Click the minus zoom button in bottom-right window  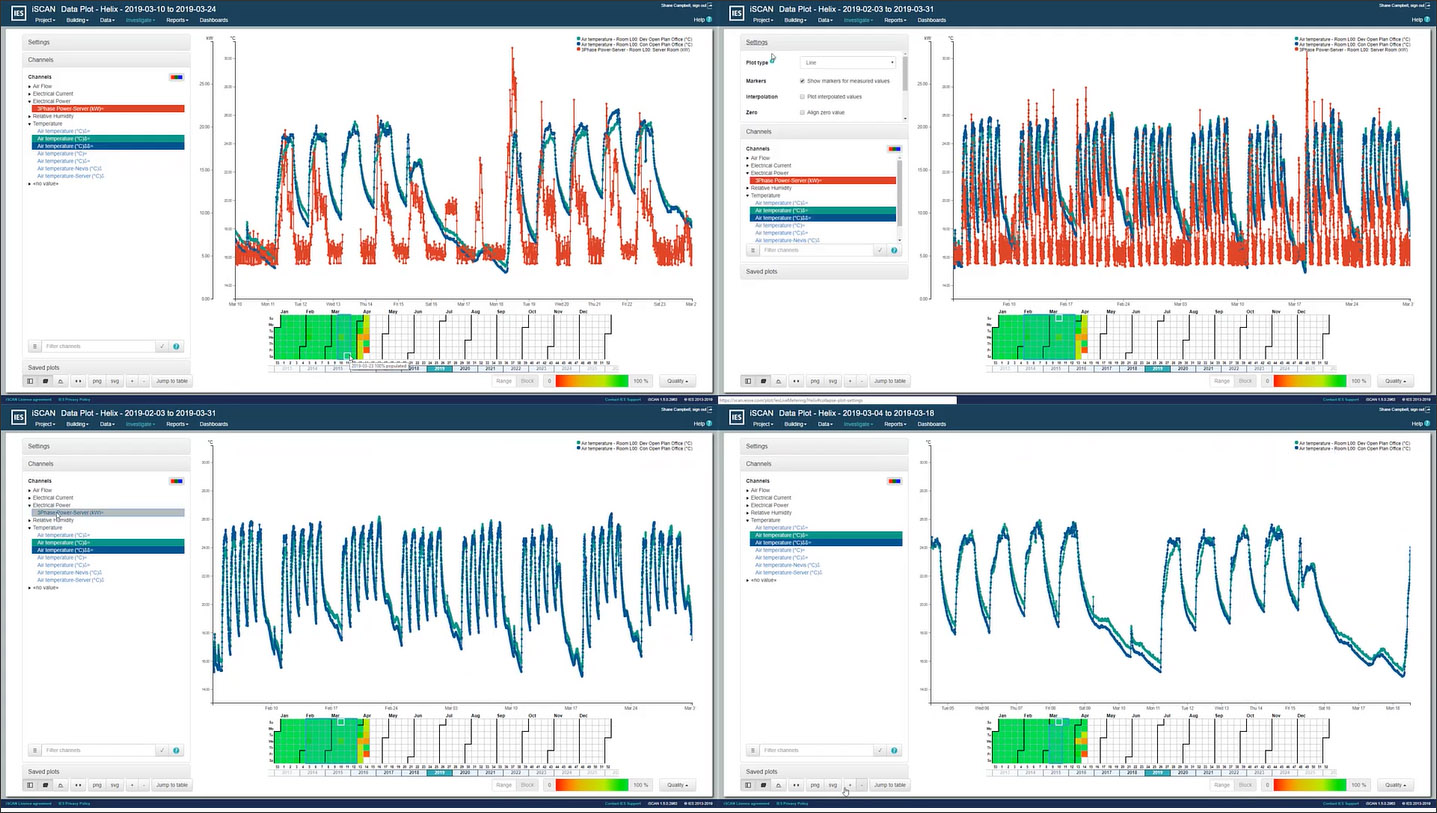(862, 785)
